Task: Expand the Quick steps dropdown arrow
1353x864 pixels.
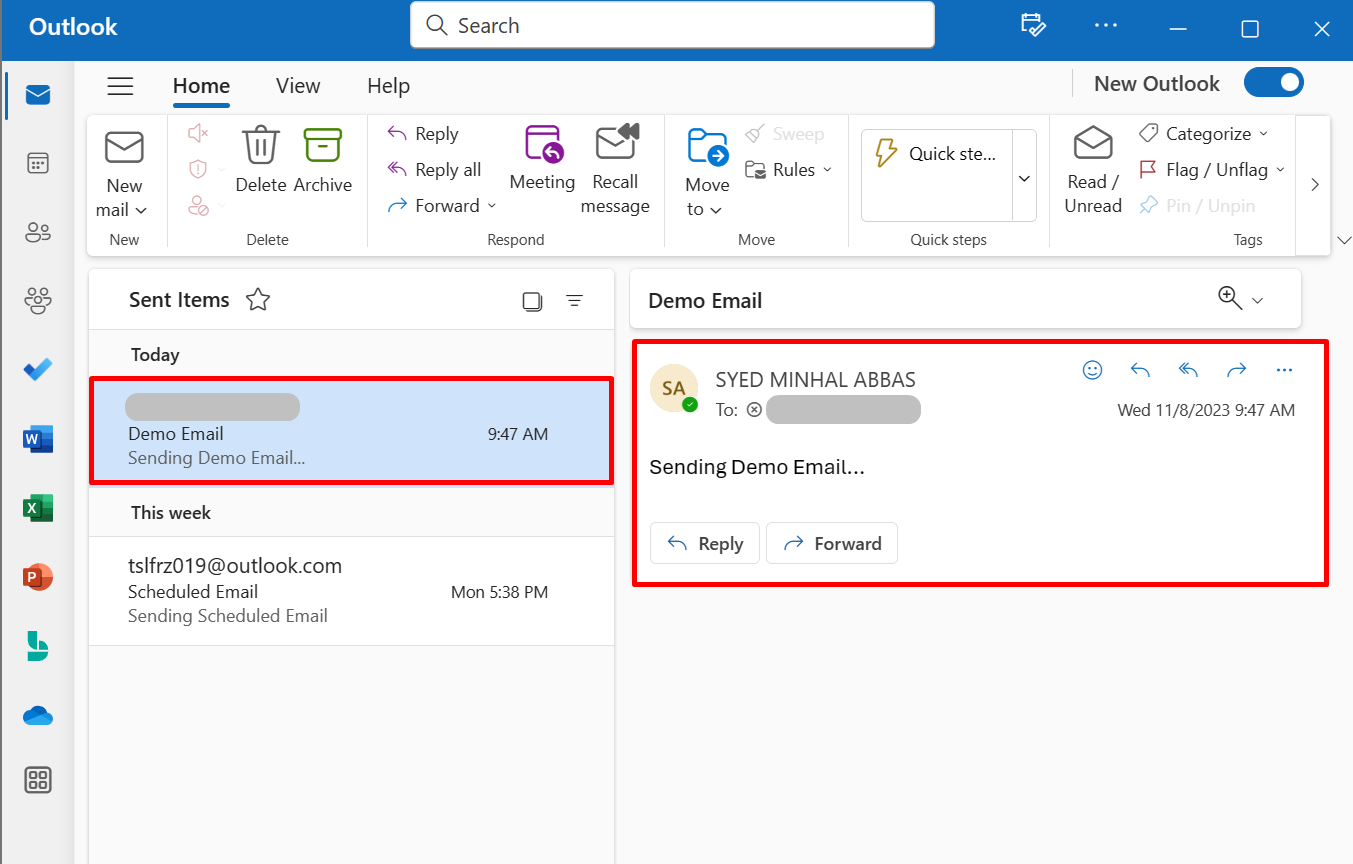Action: click(1024, 178)
